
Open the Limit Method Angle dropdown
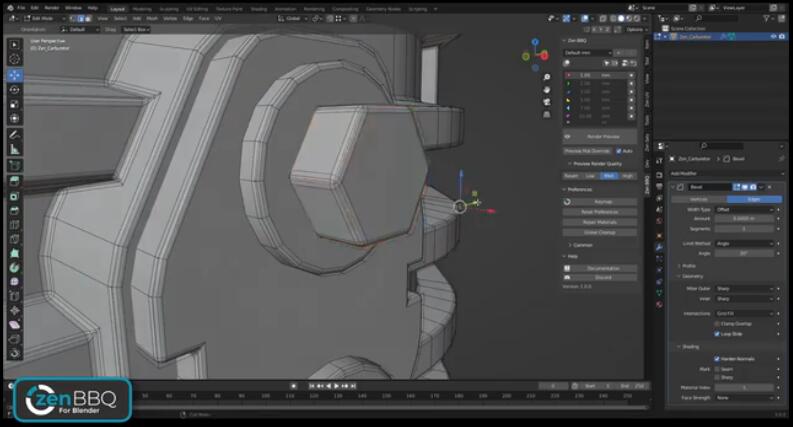tap(744, 243)
